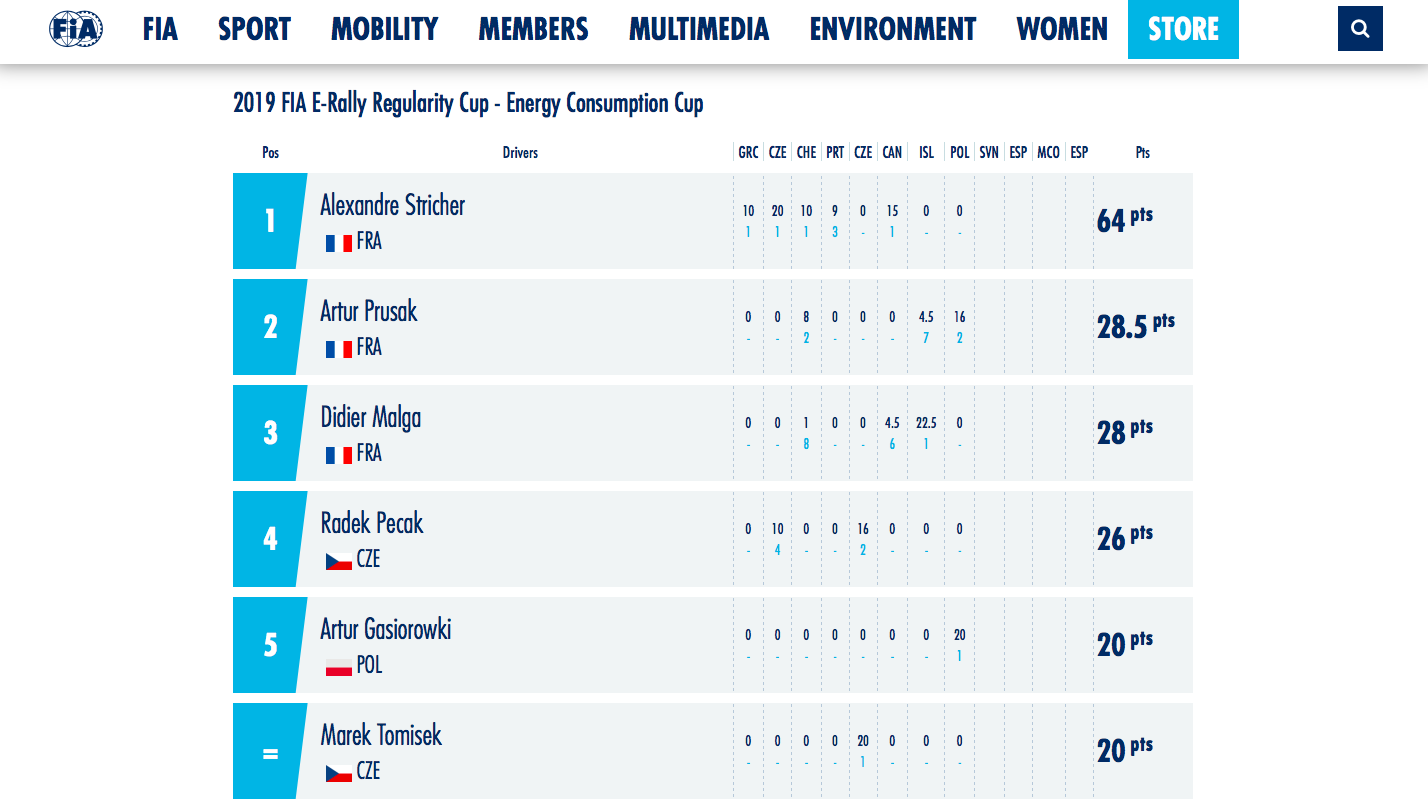Click the FIA logo icon

[x=76, y=29]
